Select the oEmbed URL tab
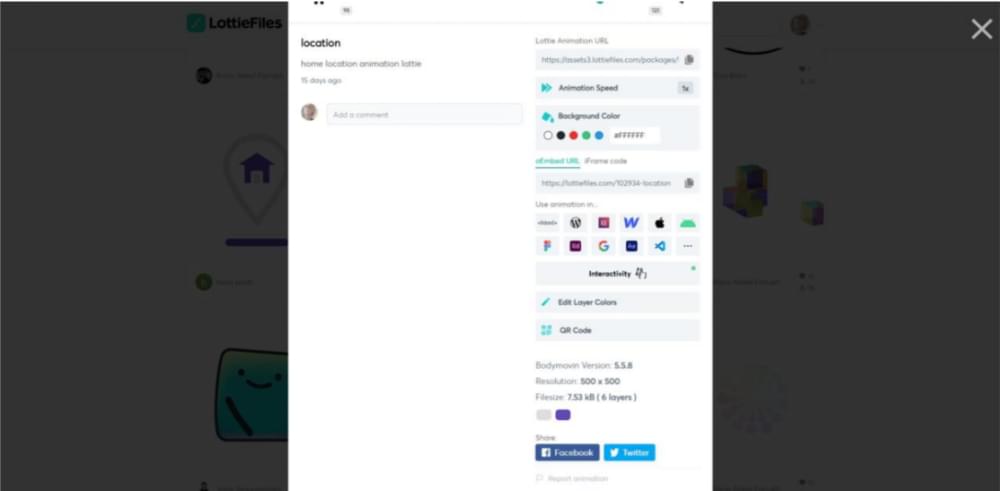The image size is (1000, 491). 557,161
